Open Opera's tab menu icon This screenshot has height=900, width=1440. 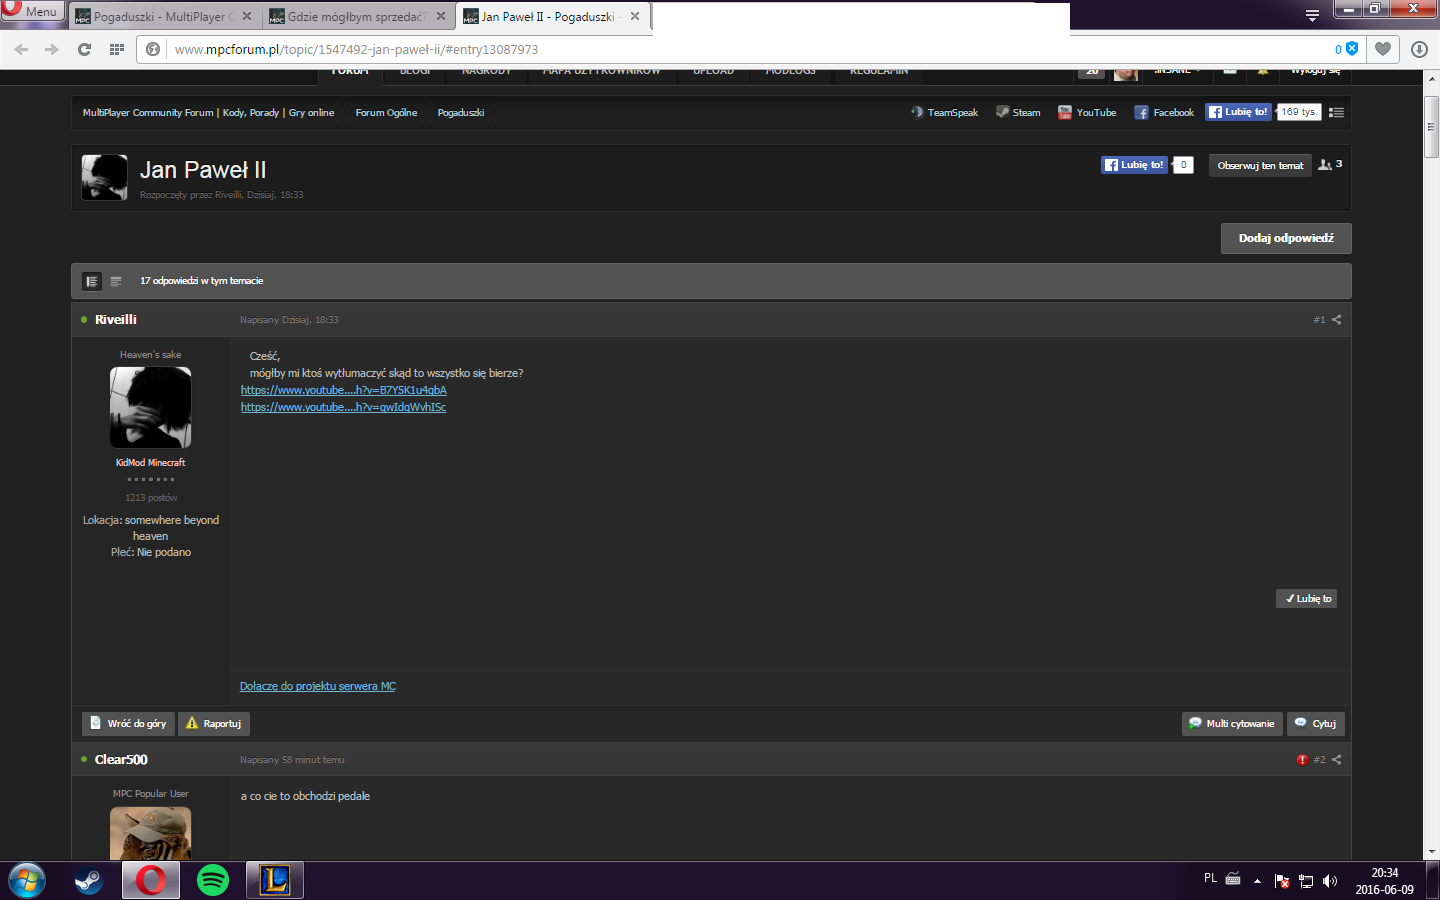[x=1312, y=15]
